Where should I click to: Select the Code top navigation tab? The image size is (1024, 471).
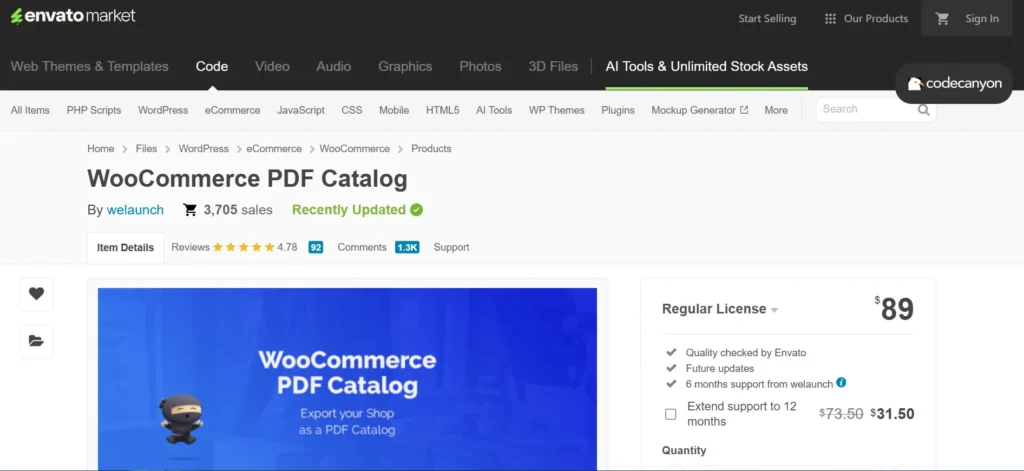click(212, 67)
